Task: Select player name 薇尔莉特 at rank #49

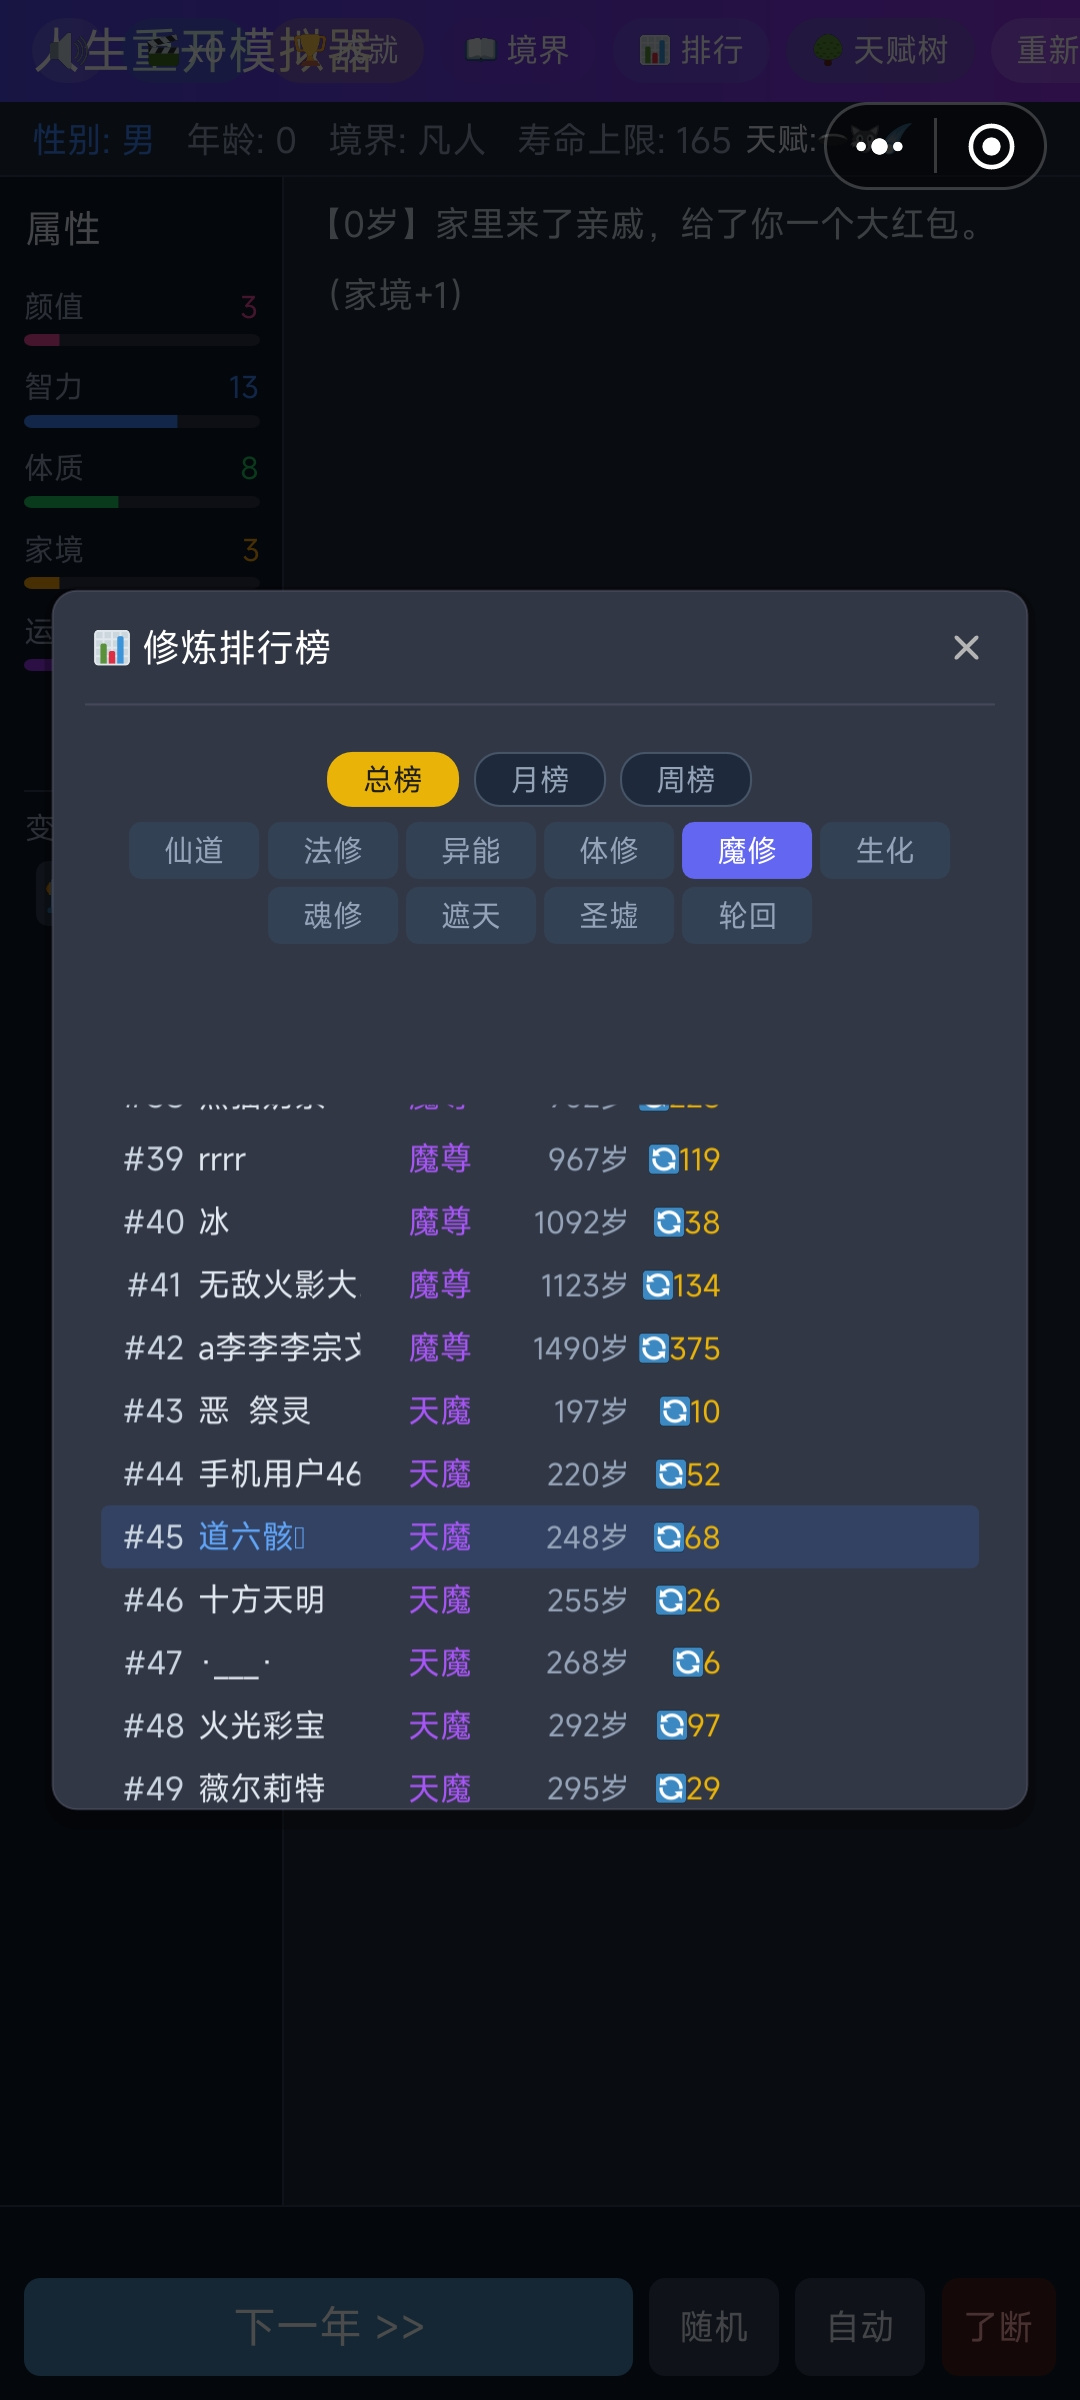Action: [262, 1789]
